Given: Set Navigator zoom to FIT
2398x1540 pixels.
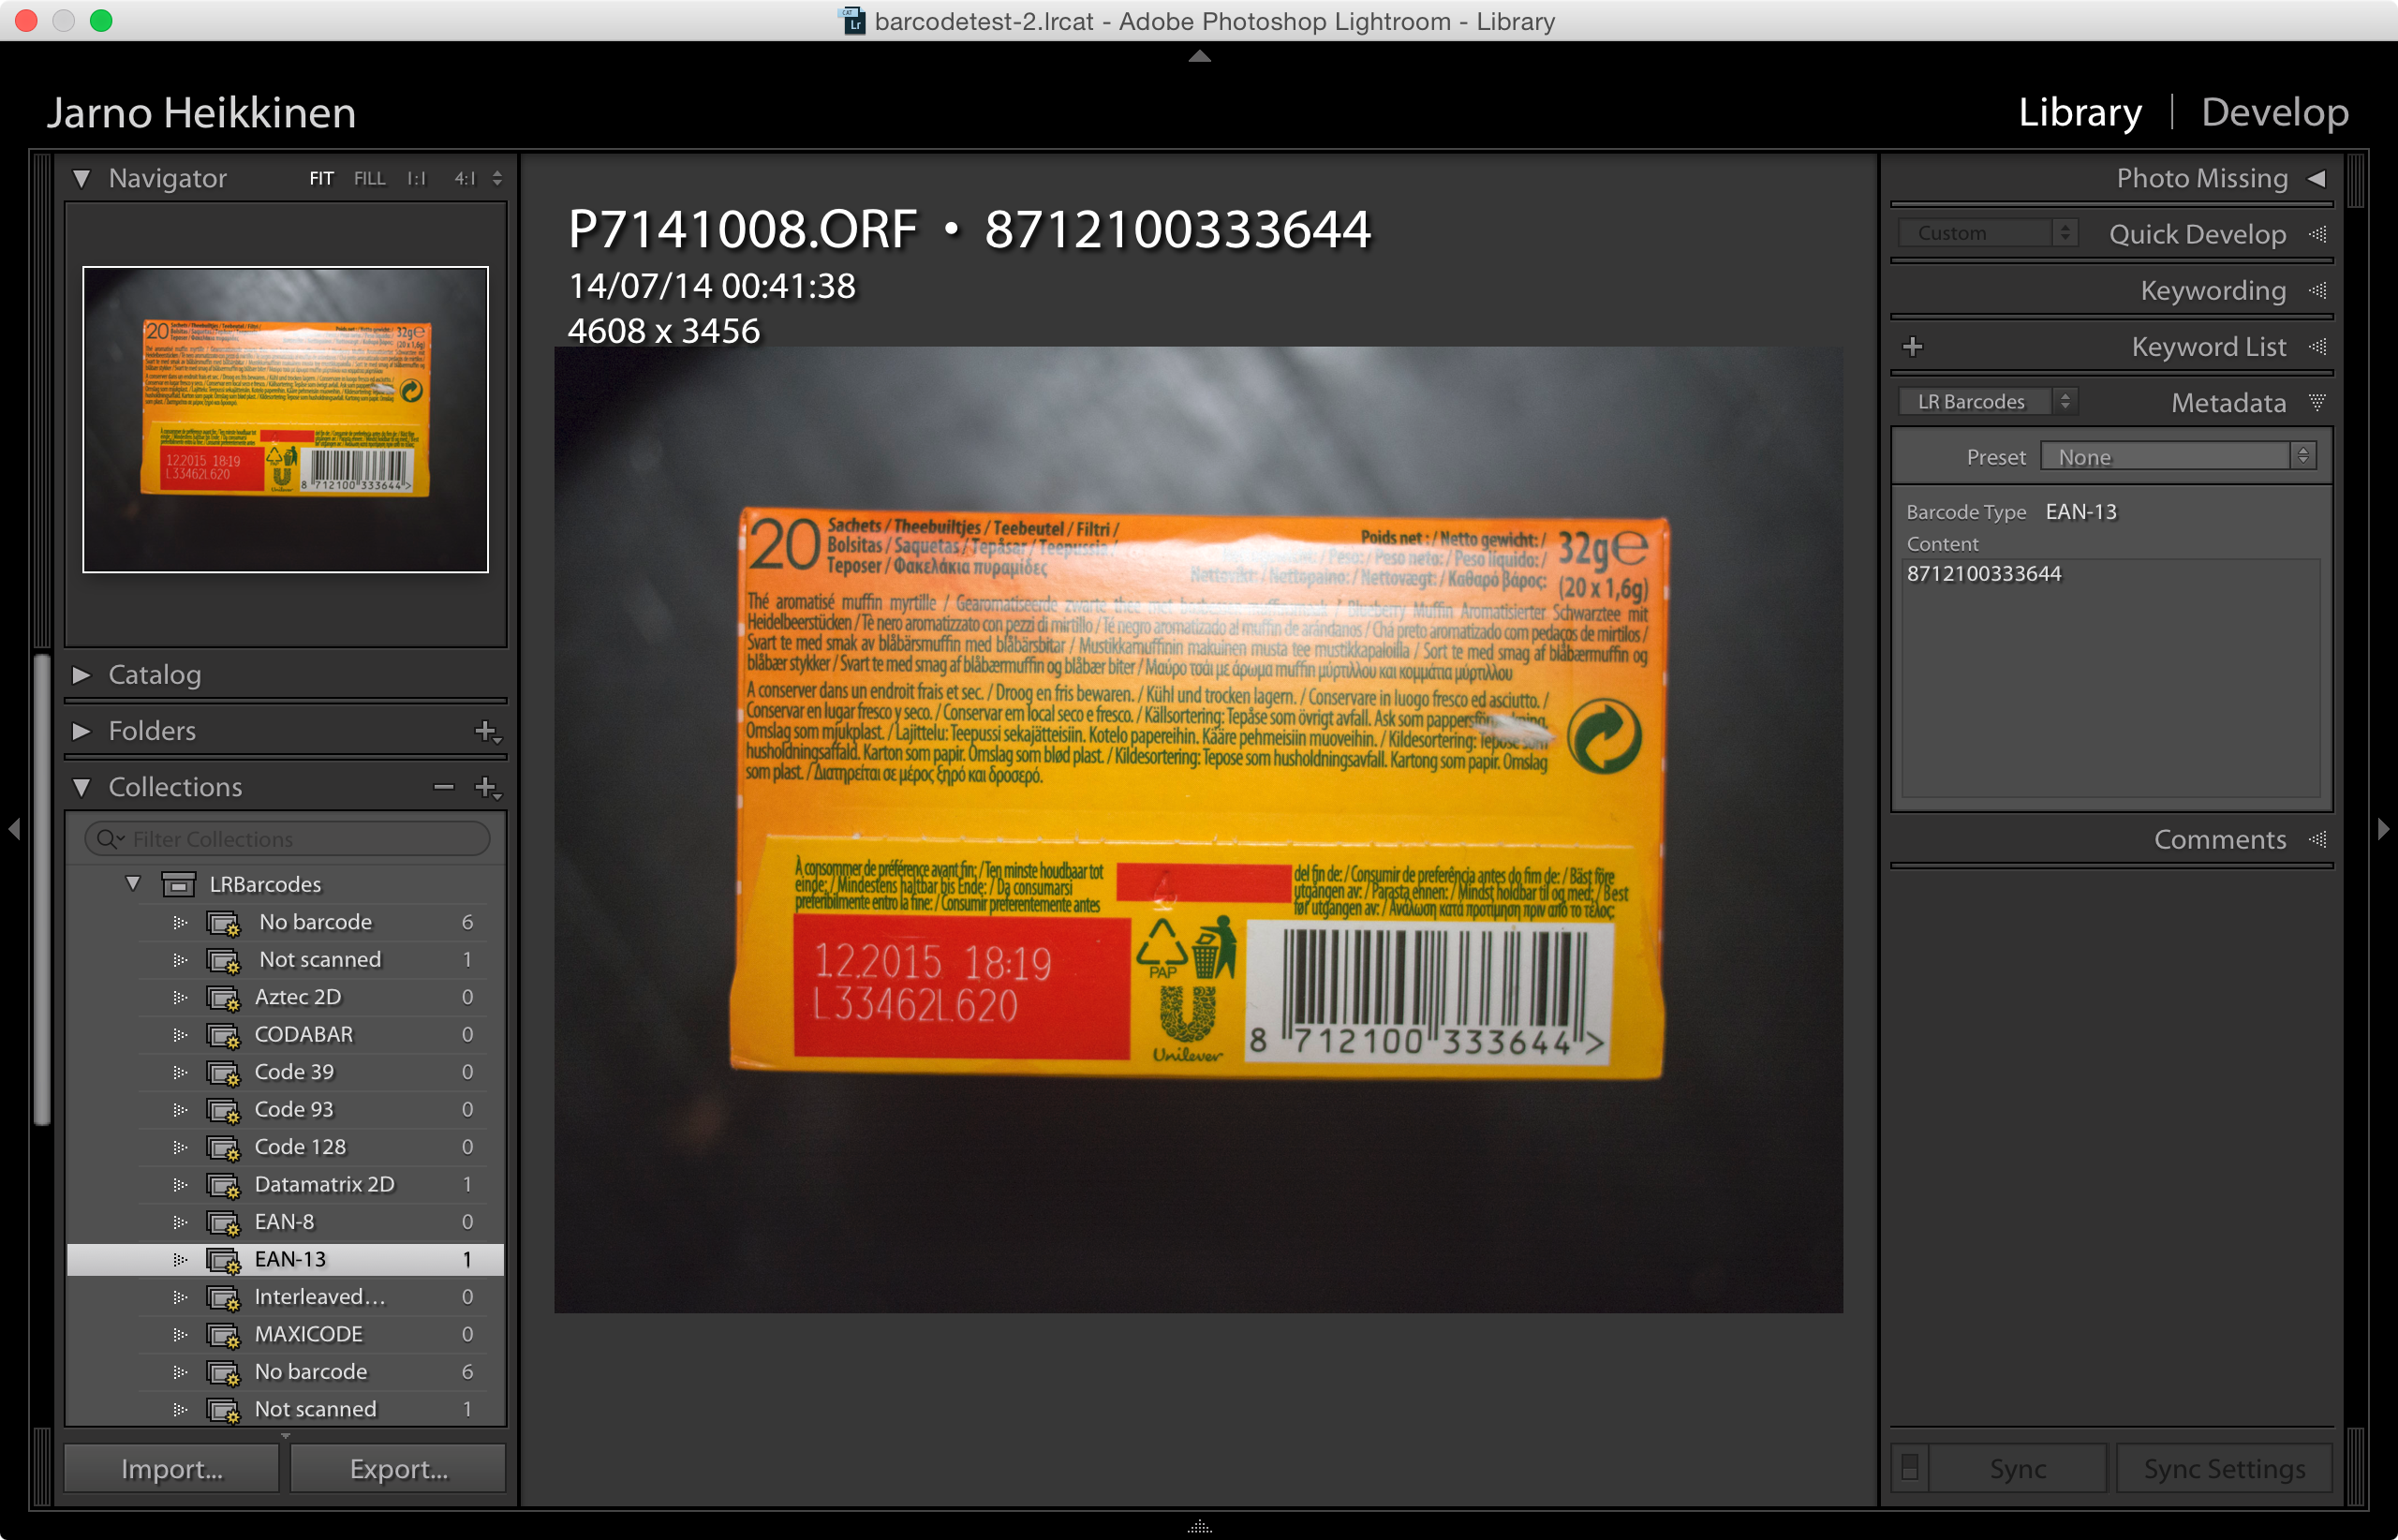Looking at the screenshot, I should (x=321, y=179).
